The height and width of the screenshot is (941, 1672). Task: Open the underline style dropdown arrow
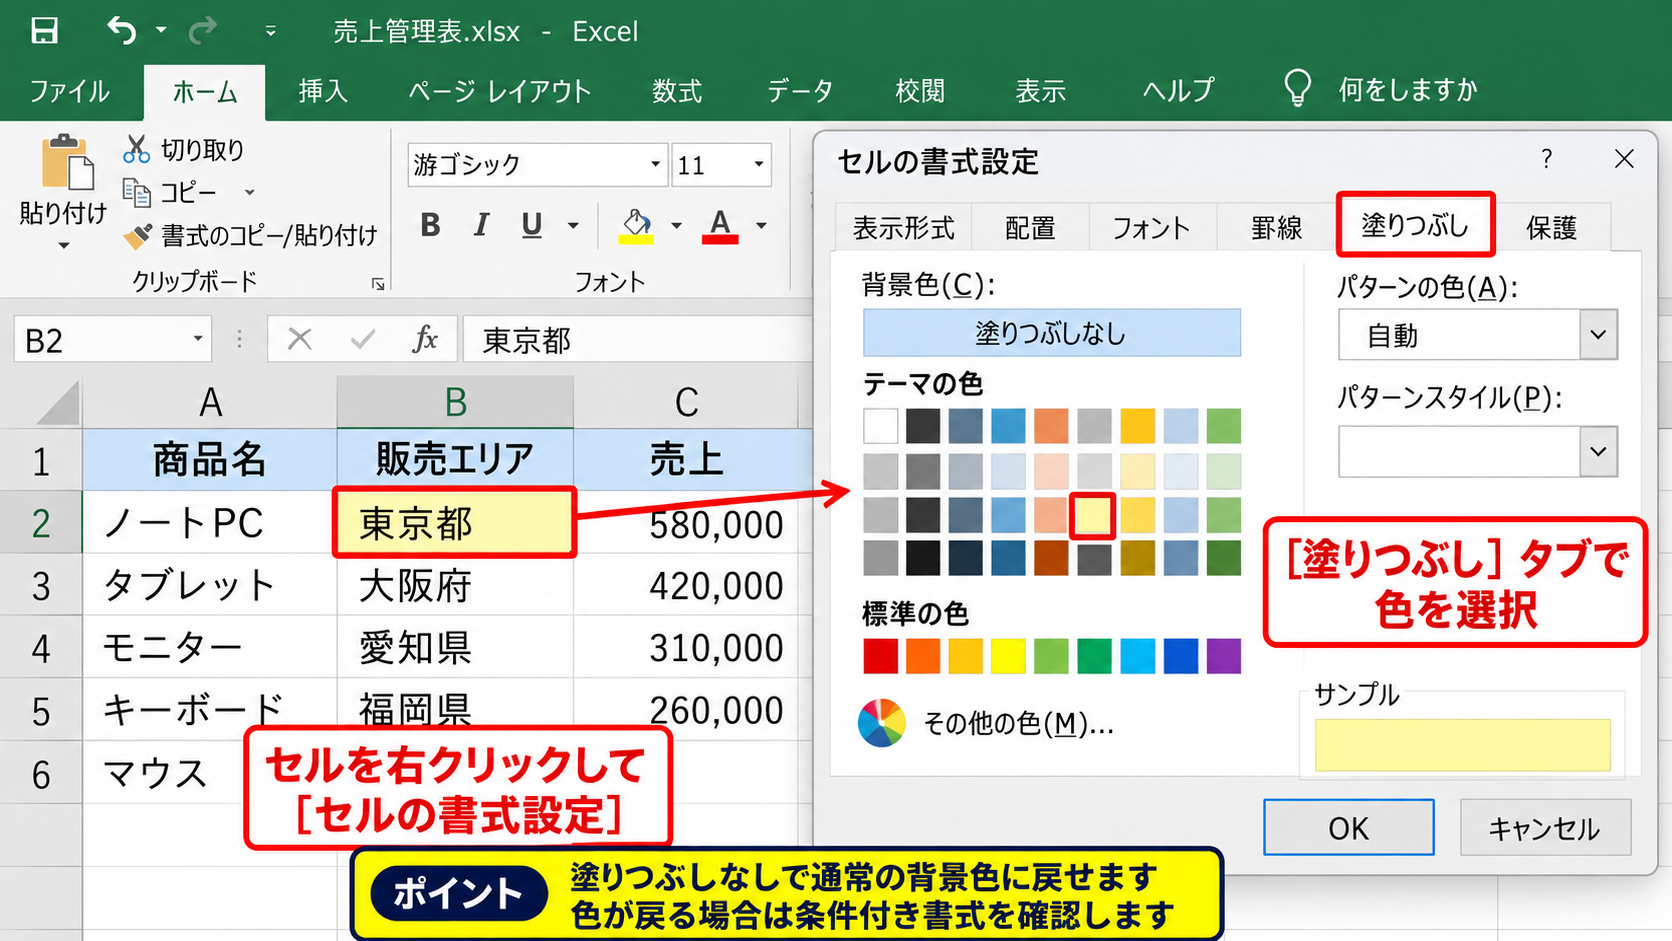573,226
